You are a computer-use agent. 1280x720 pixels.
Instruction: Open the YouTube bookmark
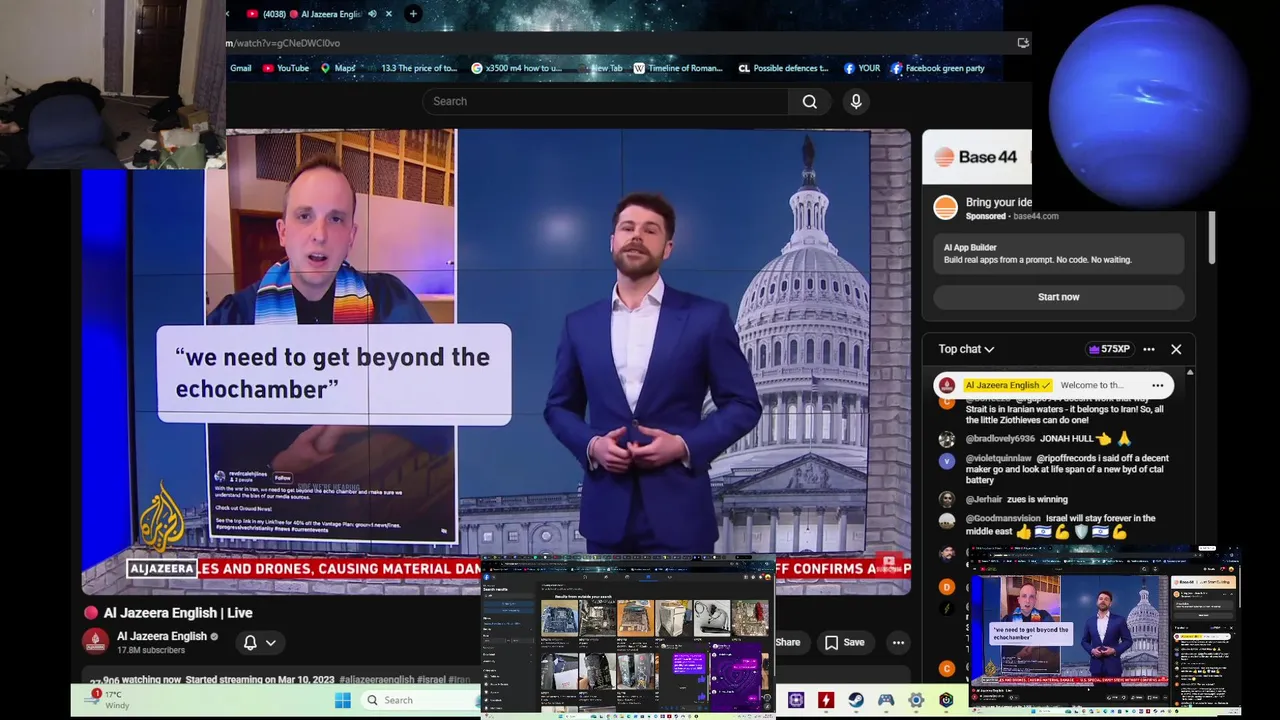click(286, 68)
